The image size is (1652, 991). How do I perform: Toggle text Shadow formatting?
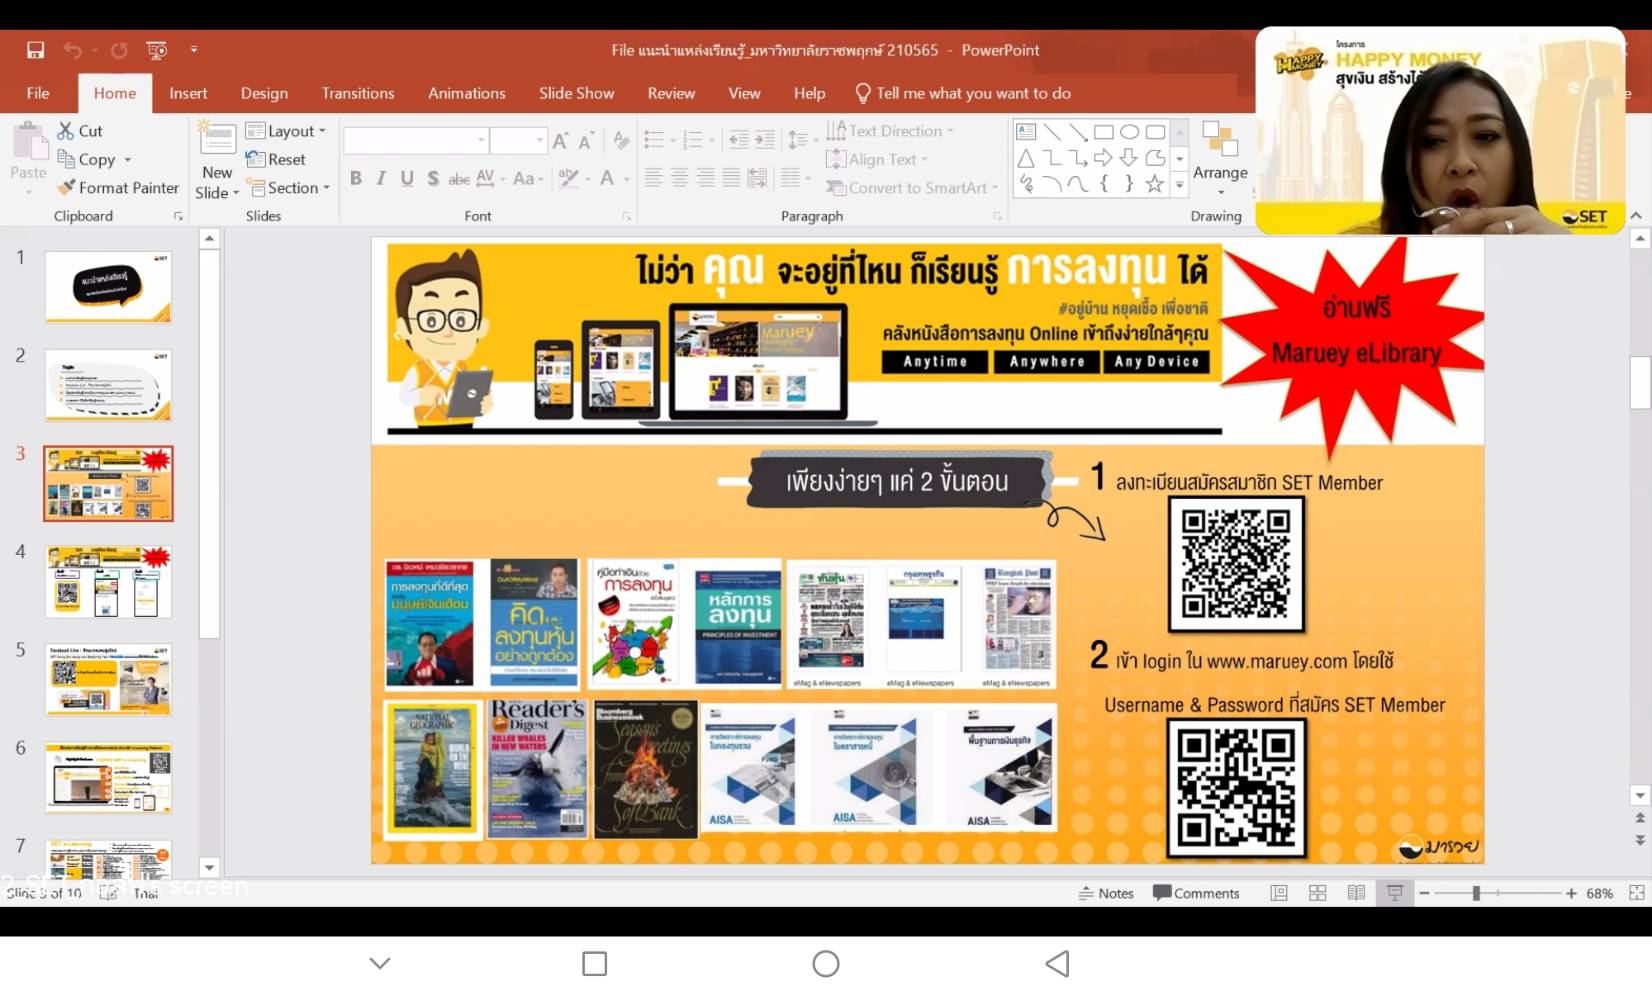(x=433, y=178)
